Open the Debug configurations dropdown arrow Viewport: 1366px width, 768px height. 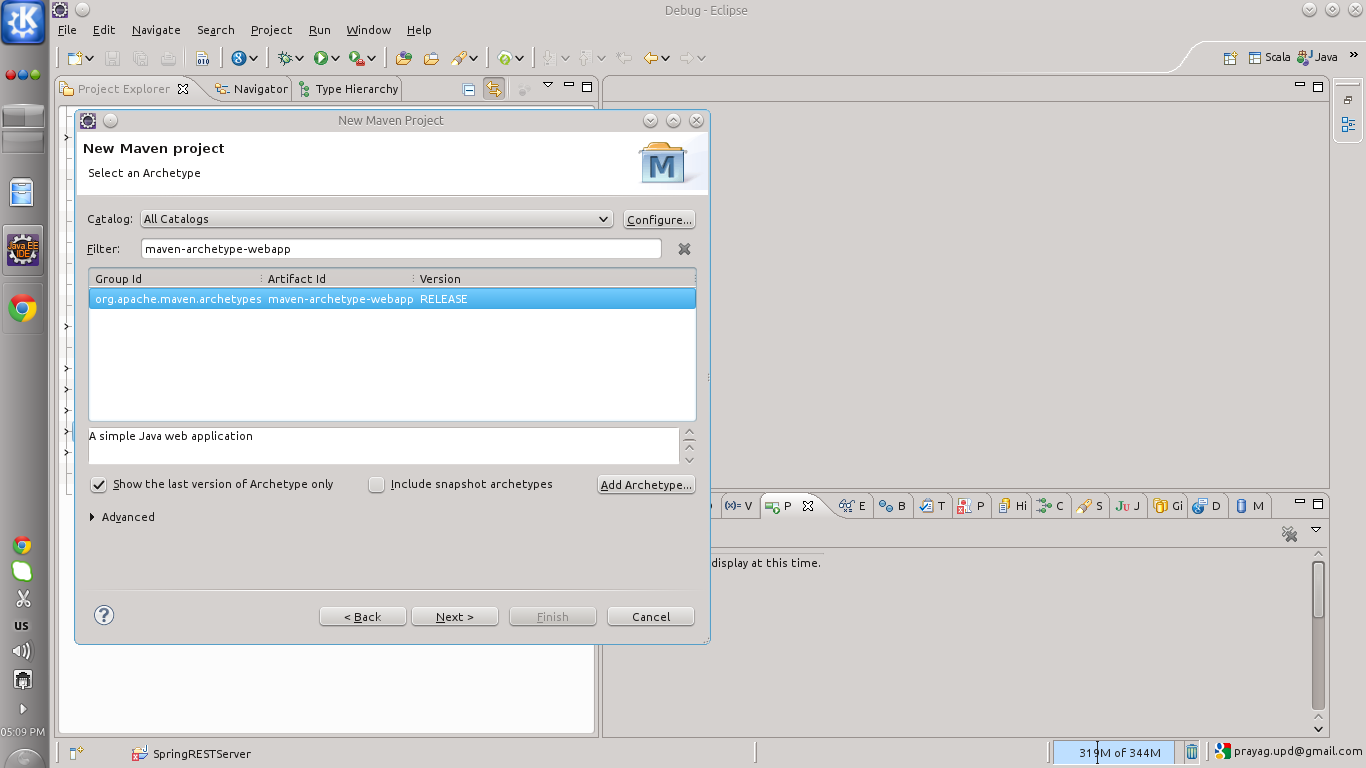click(x=299, y=59)
